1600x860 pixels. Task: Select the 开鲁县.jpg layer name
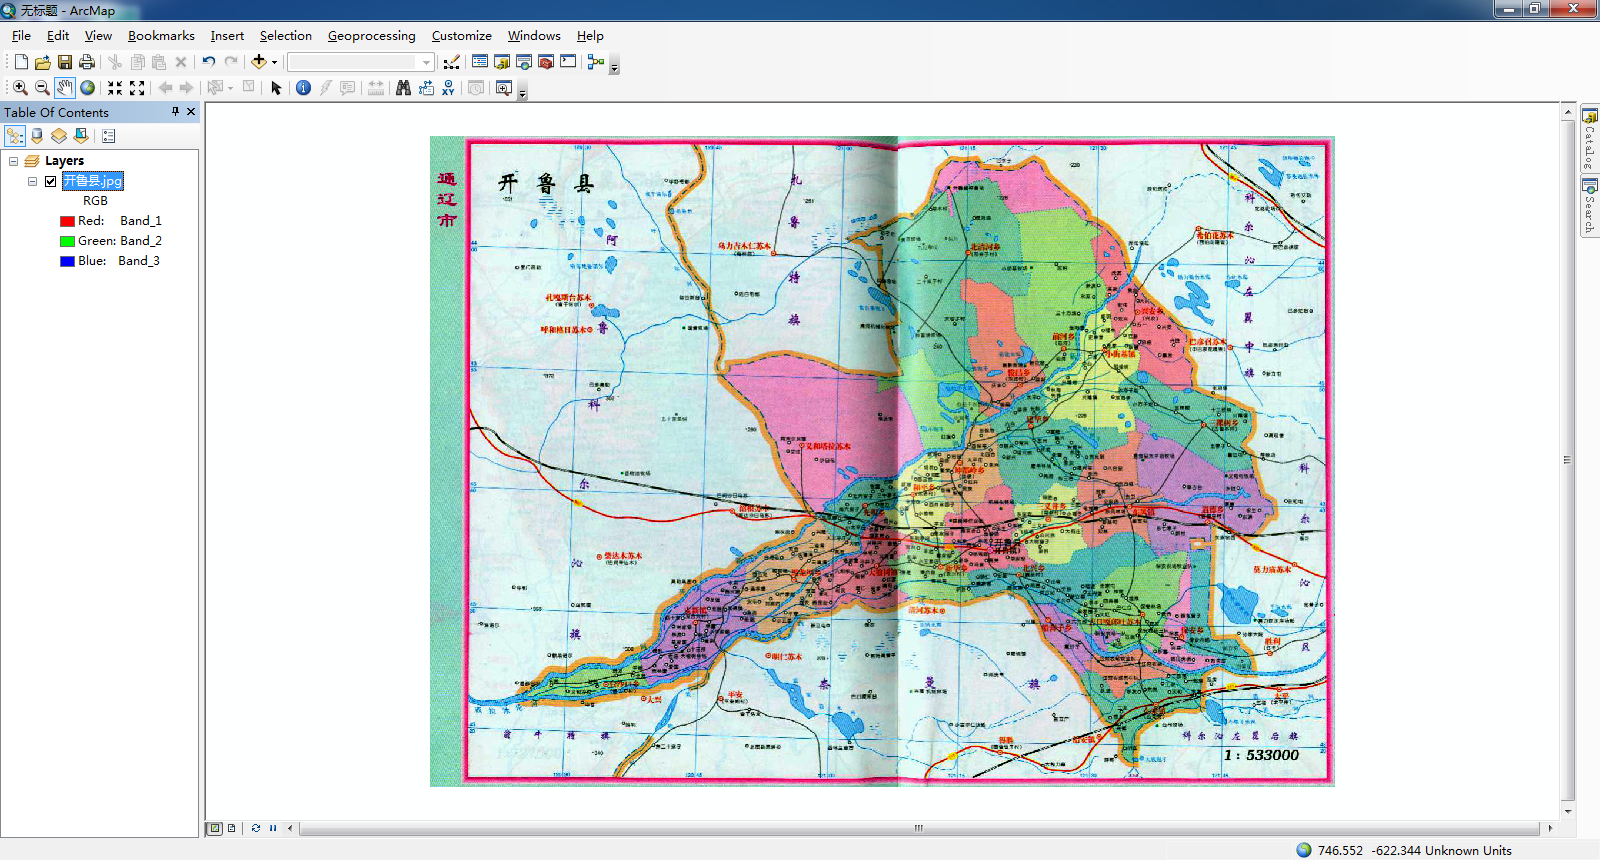(93, 181)
